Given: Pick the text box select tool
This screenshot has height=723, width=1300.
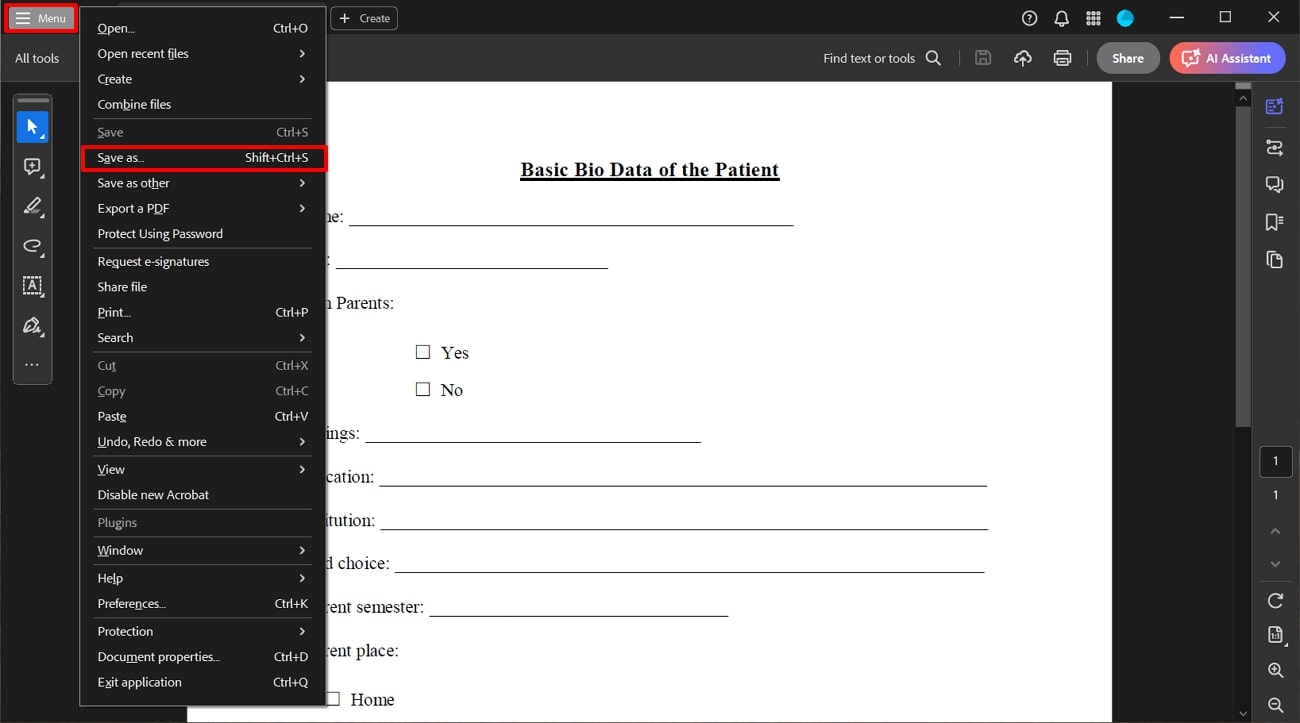Looking at the screenshot, I should coord(32,286).
